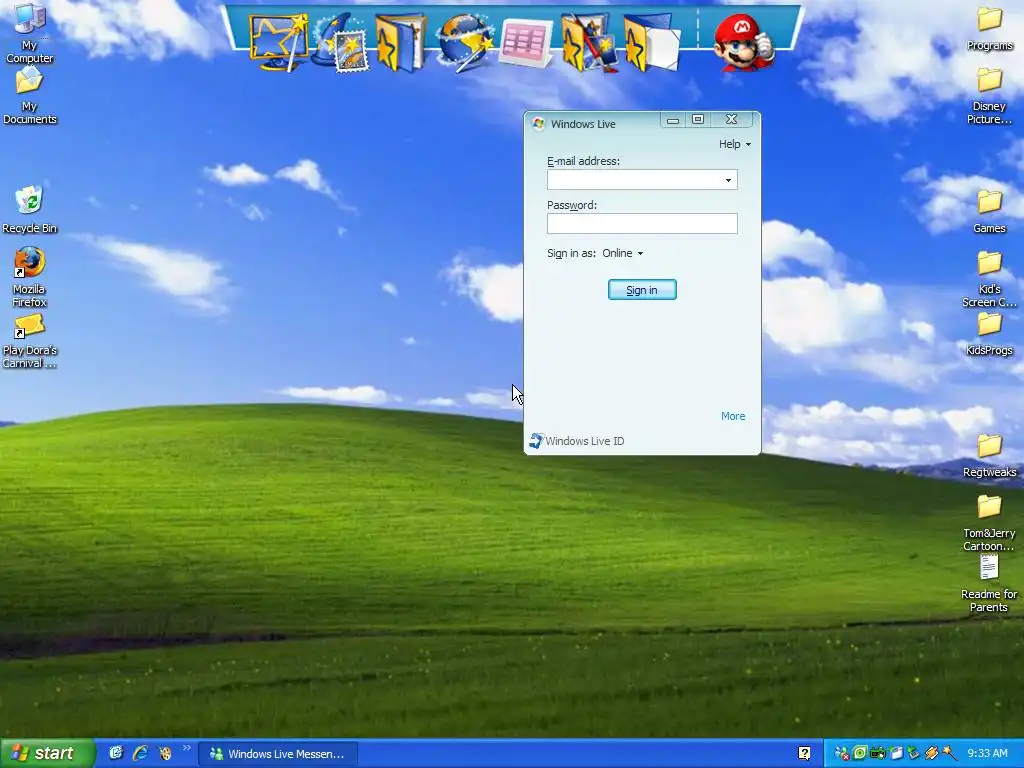
Task: Maximize the Windows Live window
Action: pyautogui.click(x=697, y=120)
